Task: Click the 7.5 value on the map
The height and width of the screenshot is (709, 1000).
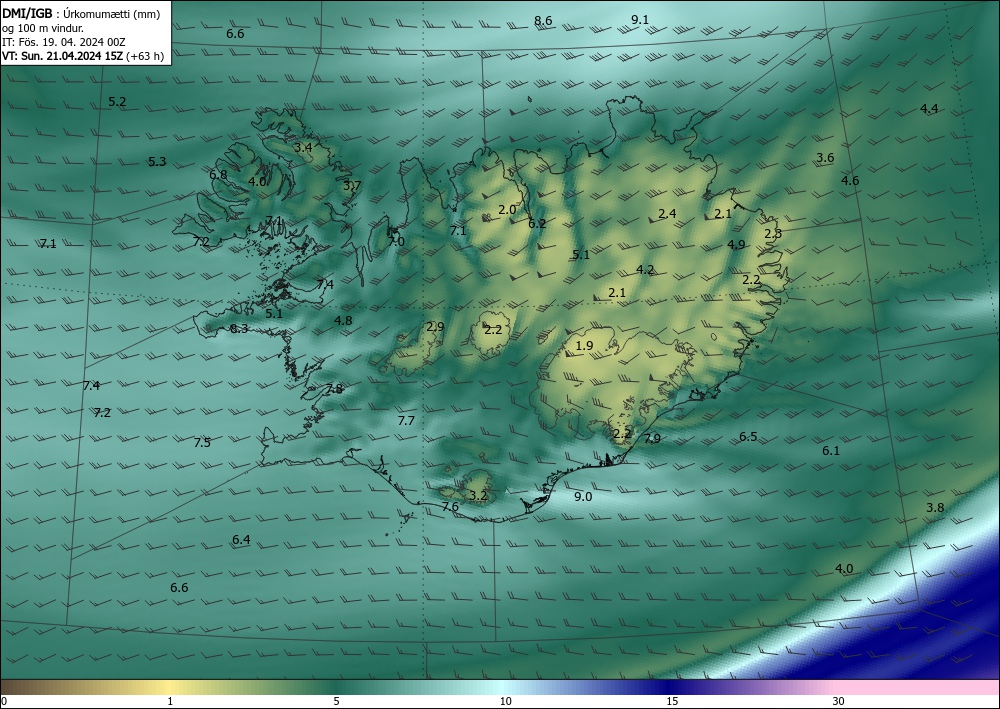Action: 202,442
